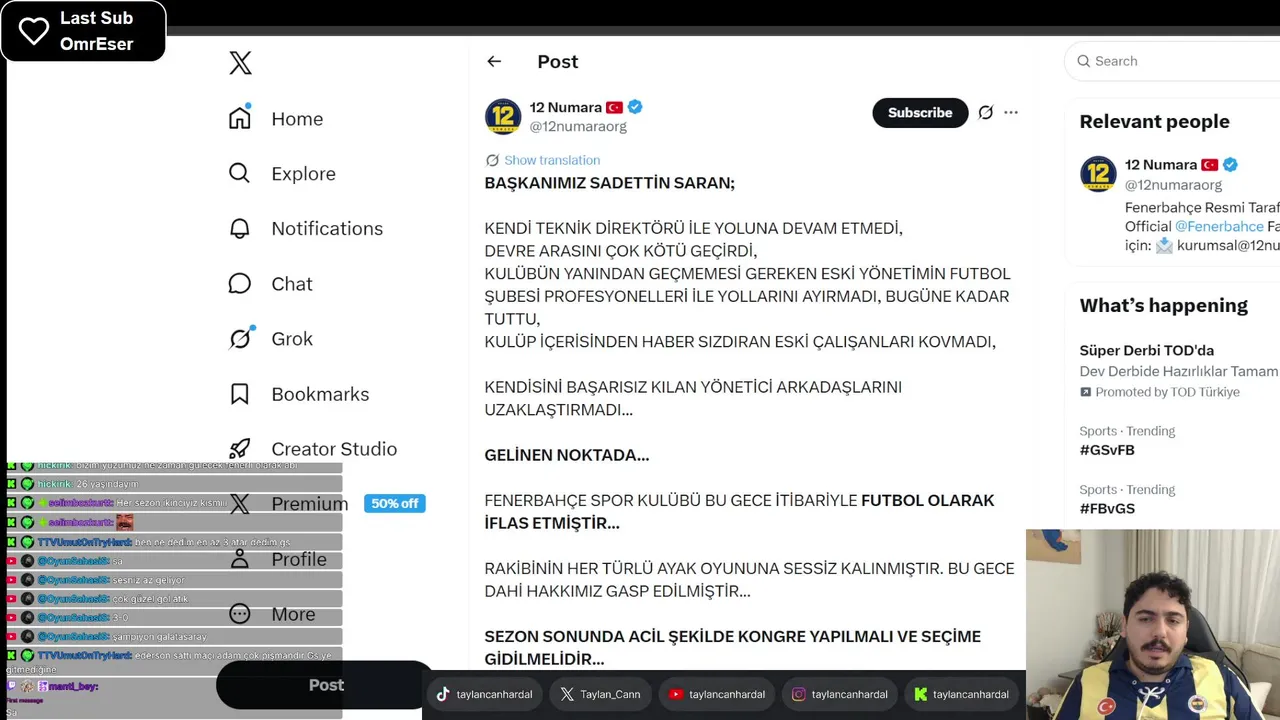Click the Instagram icon in overlay bar
The width and height of the screenshot is (1280, 720).
point(799,694)
